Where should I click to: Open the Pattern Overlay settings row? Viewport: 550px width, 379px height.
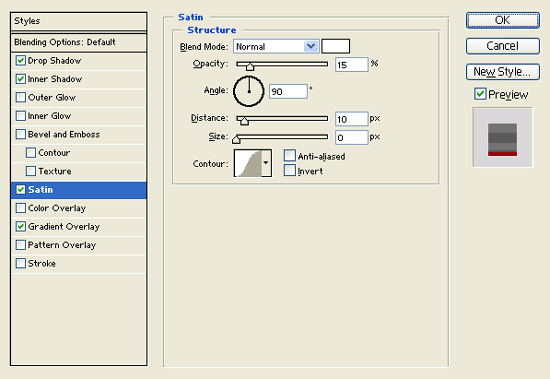click(x=79, y=245)
